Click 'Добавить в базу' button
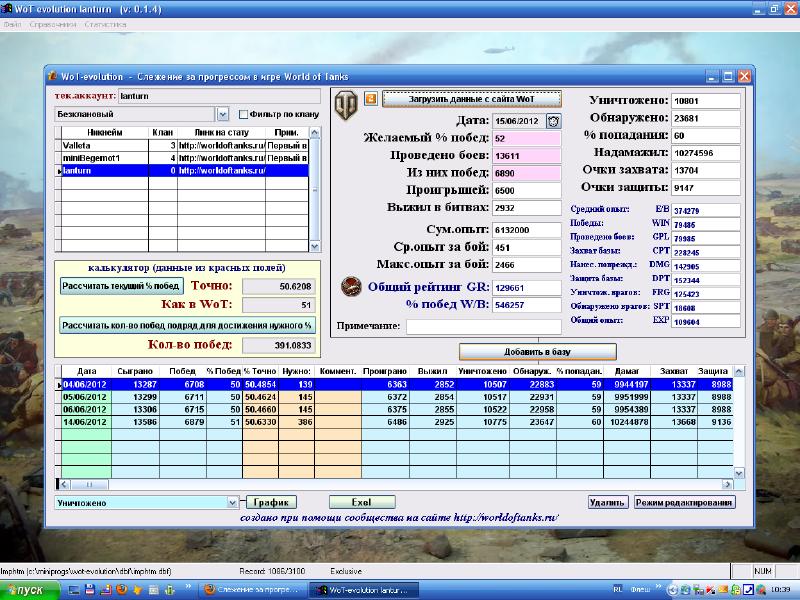 coord(538,352)
